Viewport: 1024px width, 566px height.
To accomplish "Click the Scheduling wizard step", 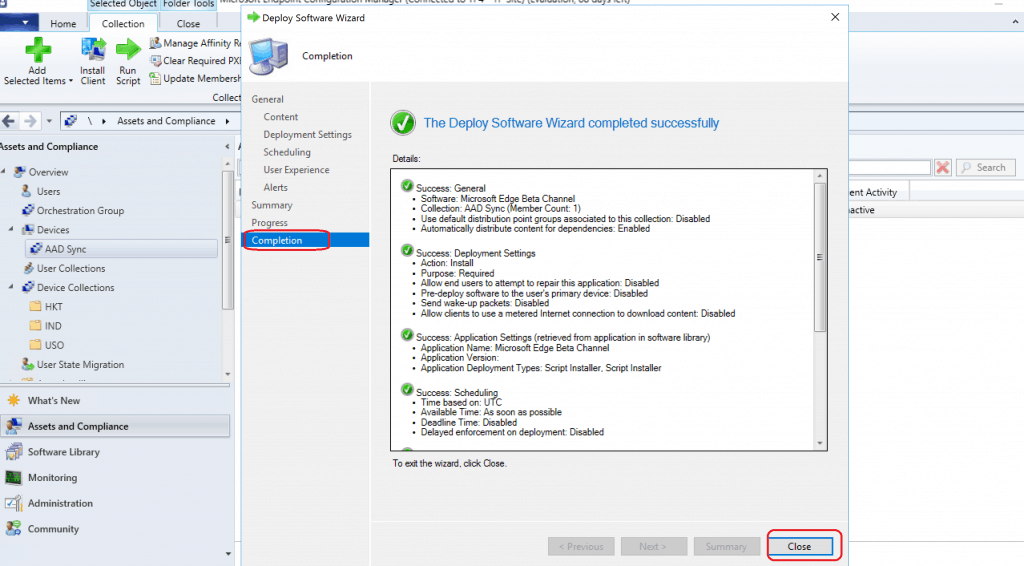I will coord(287,152).
